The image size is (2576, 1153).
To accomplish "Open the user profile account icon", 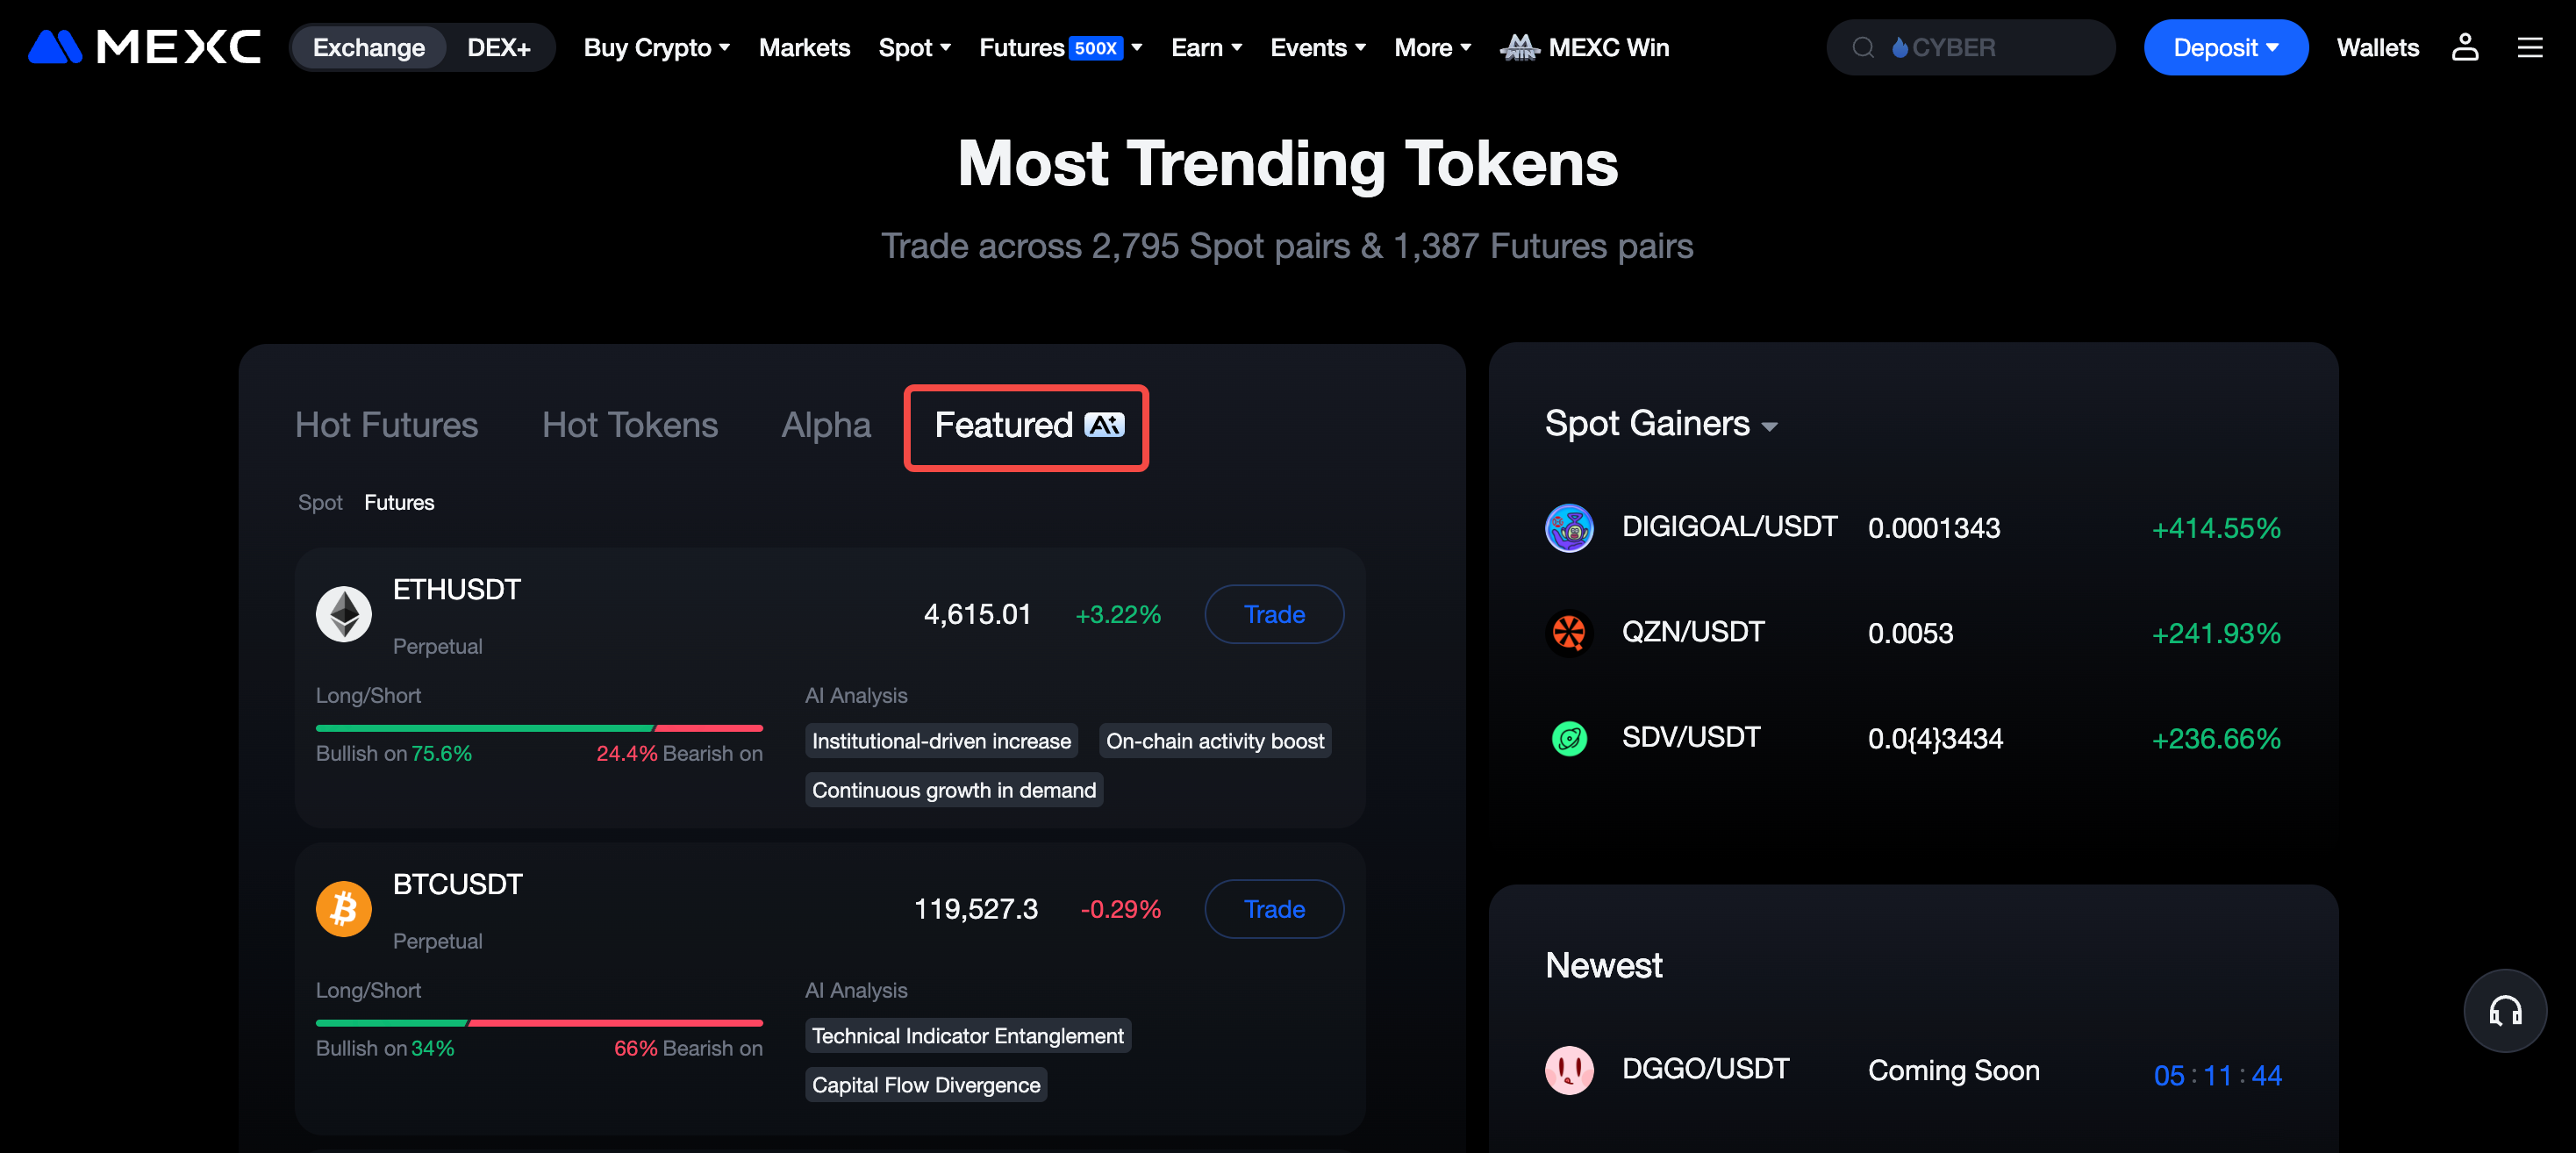I will [2464, 47].
